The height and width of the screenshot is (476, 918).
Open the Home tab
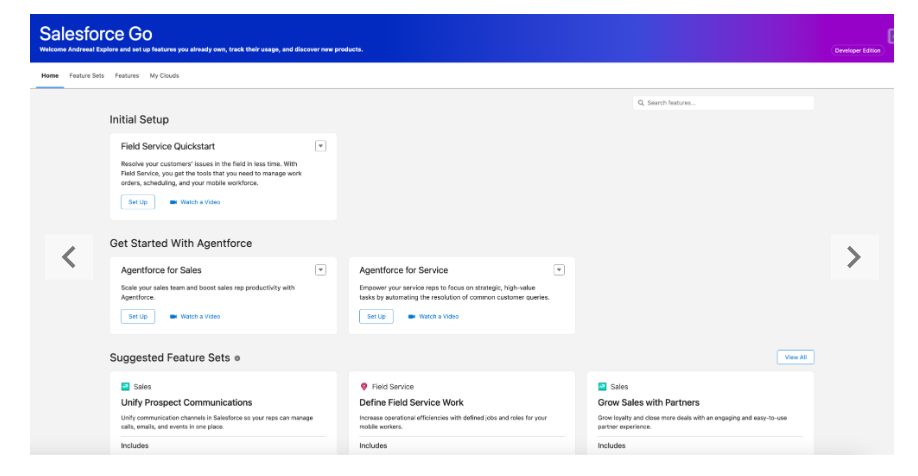point(50,76)
